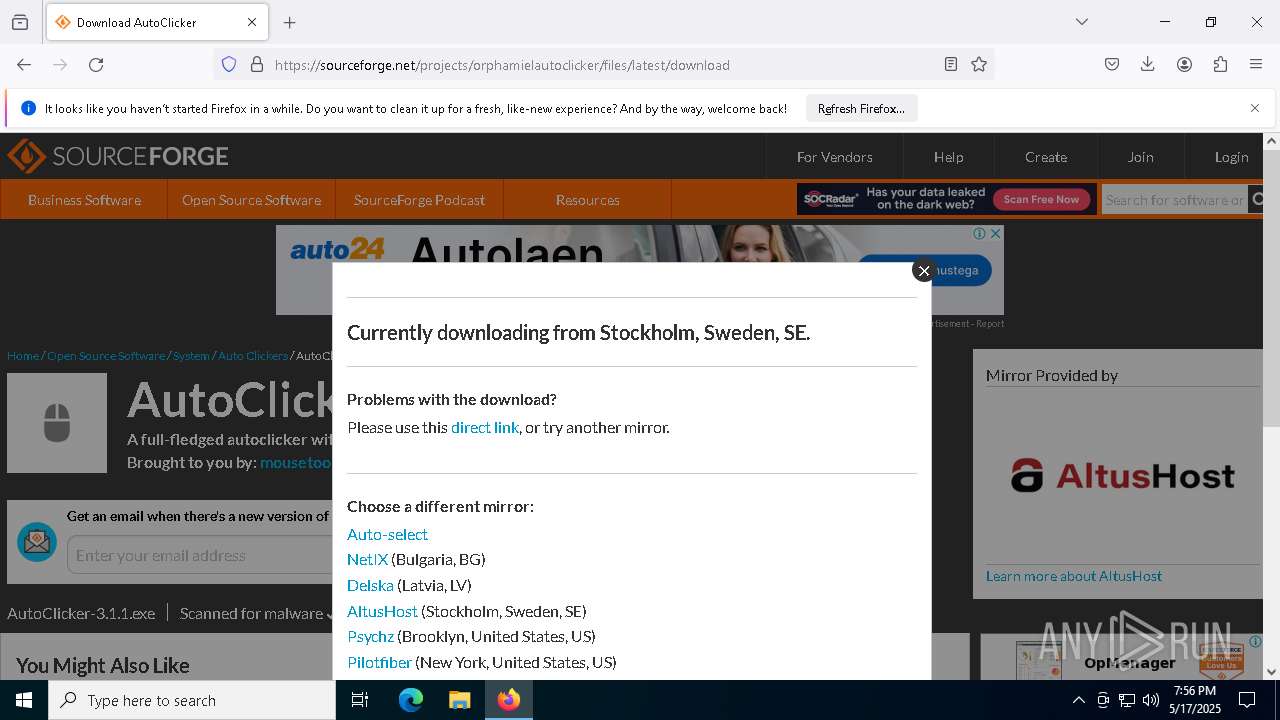Click the Join menu item
Screen dimensions: 1280x720
point(1141,157)
